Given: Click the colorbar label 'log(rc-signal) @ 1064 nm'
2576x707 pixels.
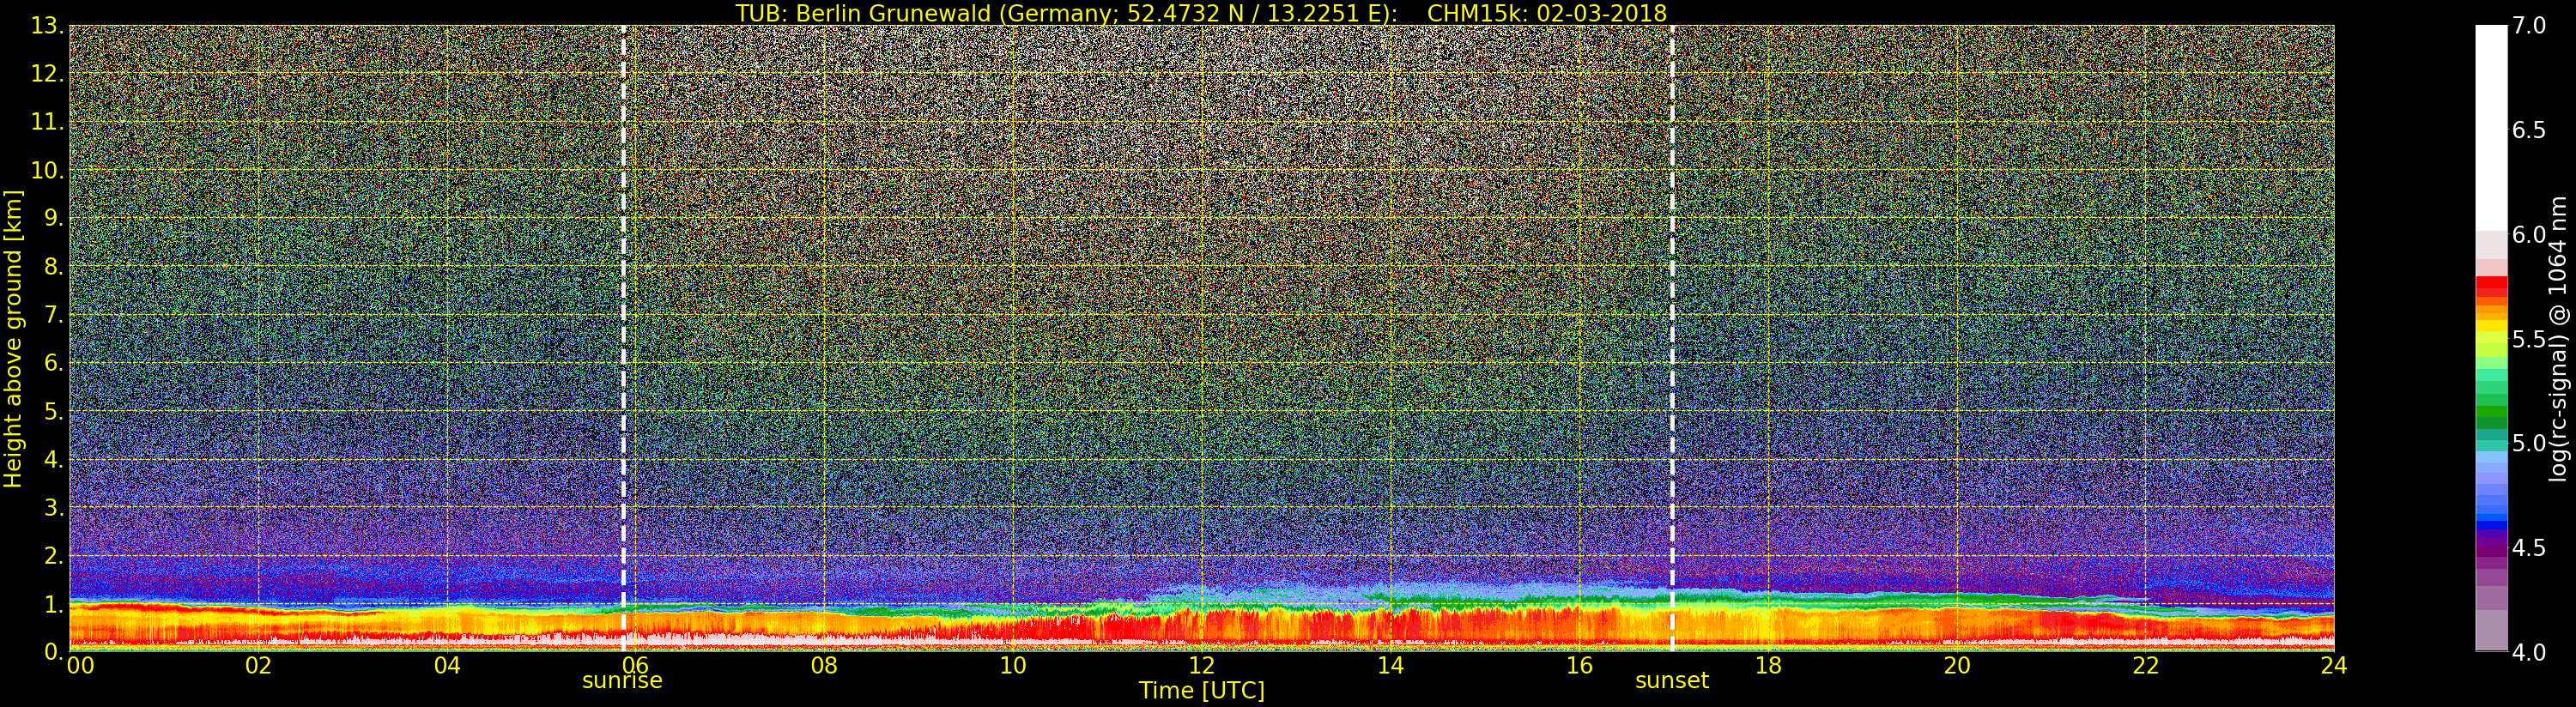Looking at the screenshot, I should pos(2557,338).
